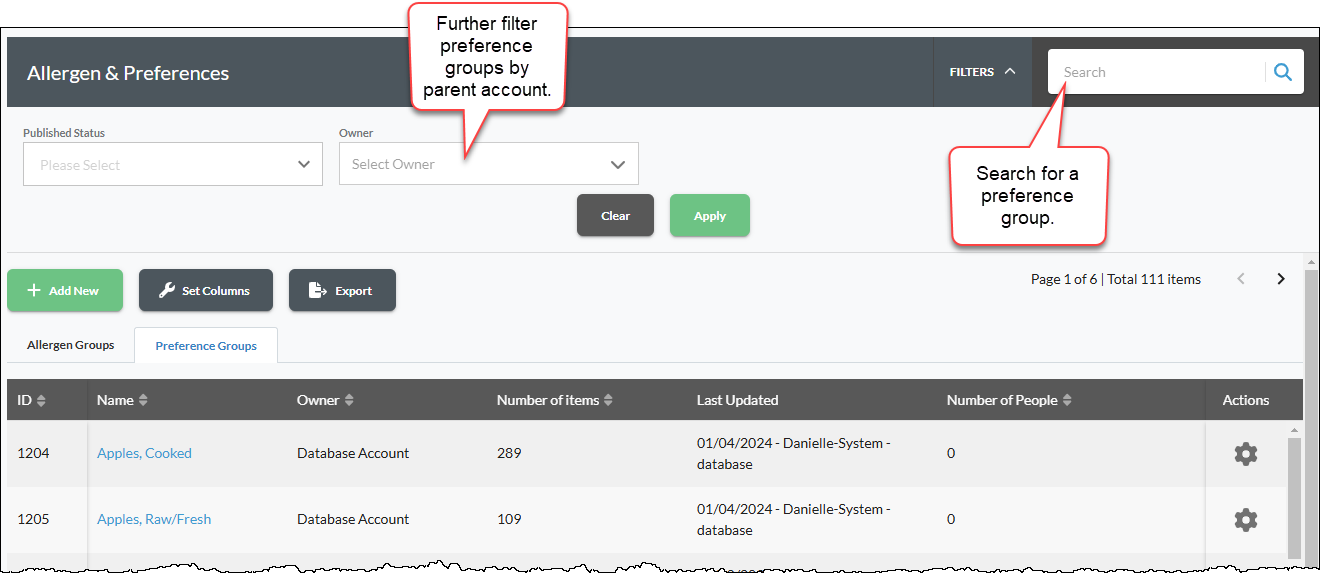This screenshot has height=573, width=1320.
Task: Click Add New button
Action: (x=65, y=290)
